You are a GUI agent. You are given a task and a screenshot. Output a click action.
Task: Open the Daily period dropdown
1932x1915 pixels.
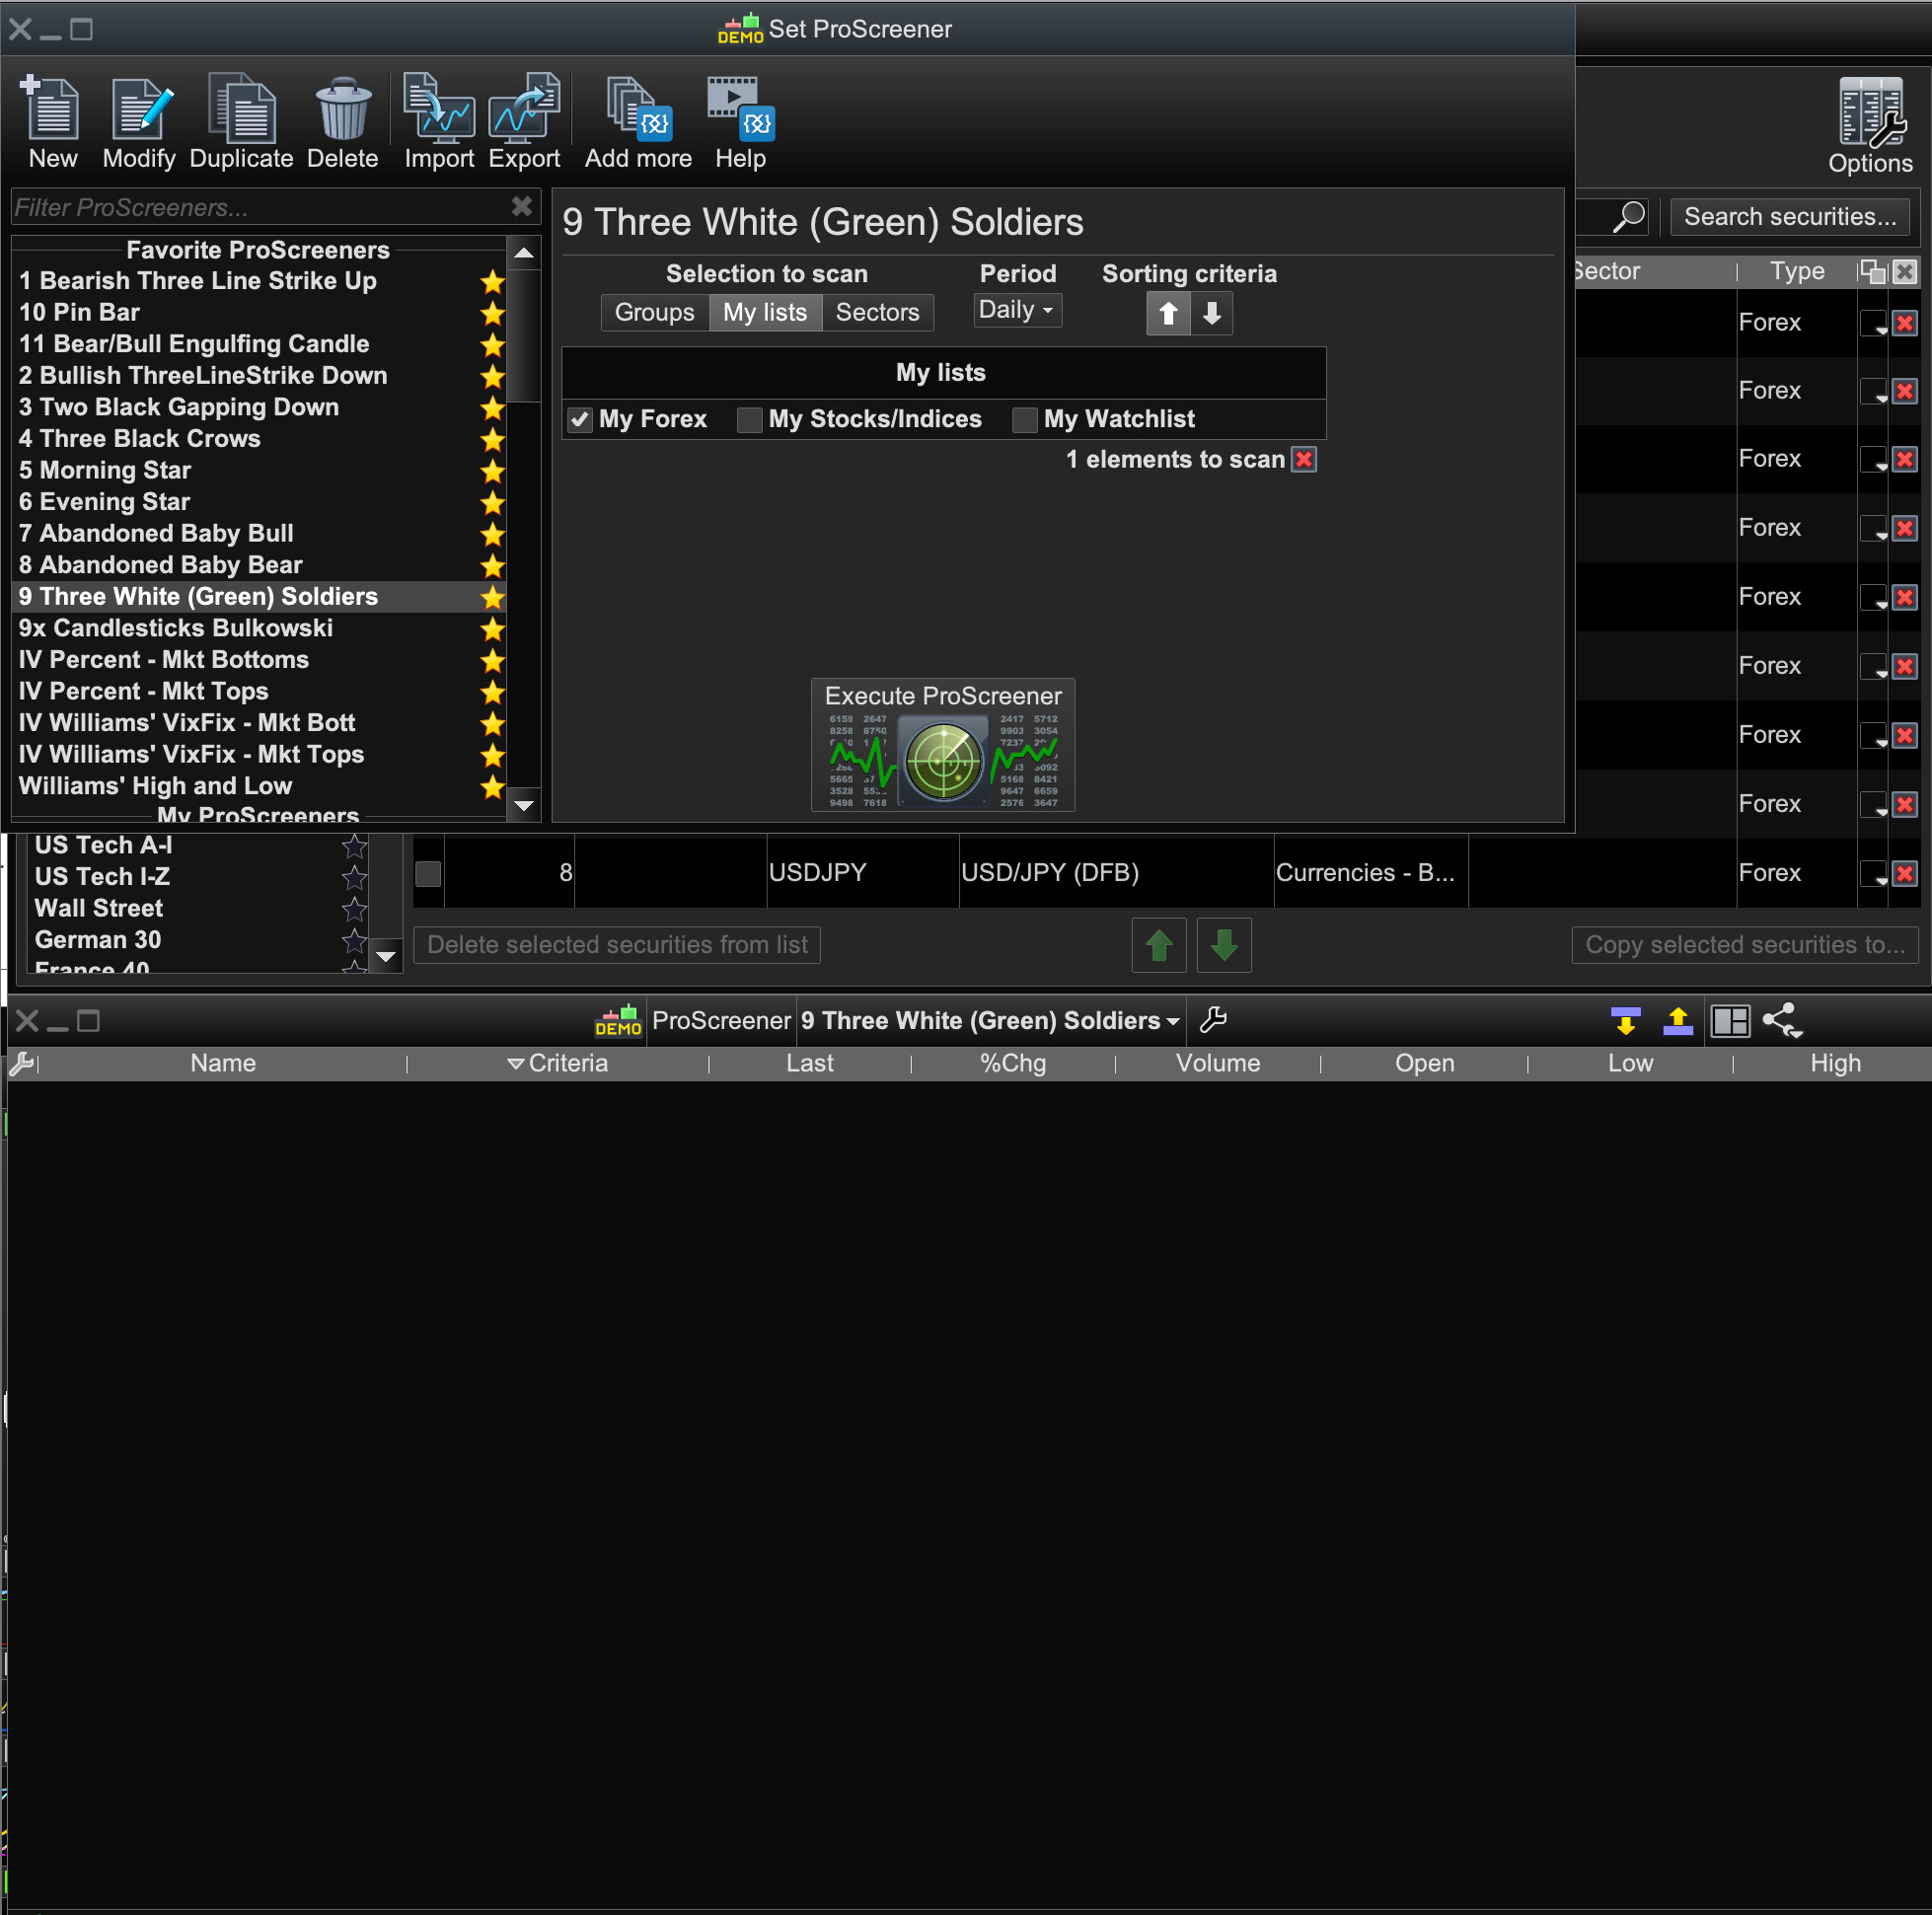(1017, 310)
